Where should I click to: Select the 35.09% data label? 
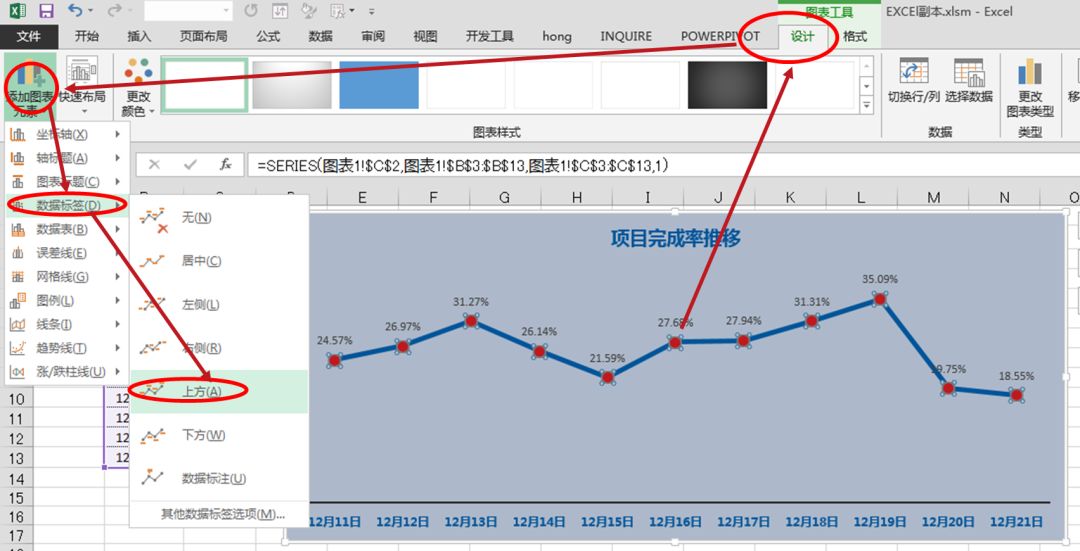(x=880, y=280)
